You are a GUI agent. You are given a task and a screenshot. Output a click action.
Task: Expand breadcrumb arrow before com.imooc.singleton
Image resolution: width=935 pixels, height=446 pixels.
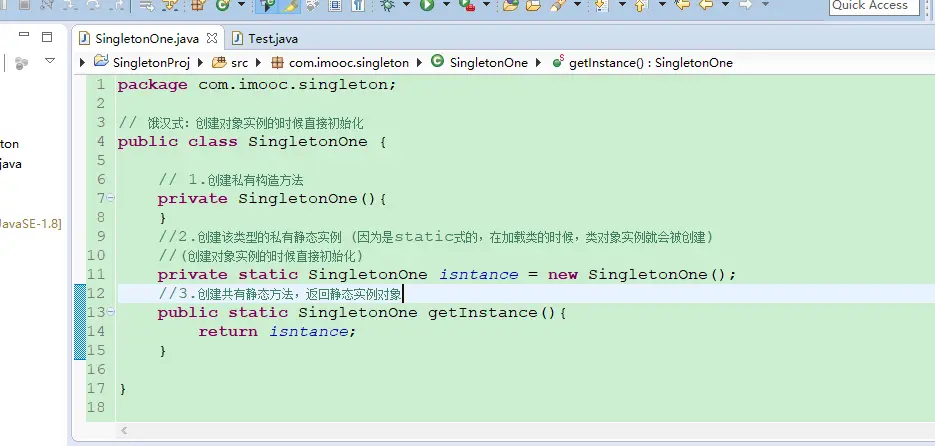(x=258, y=62)
